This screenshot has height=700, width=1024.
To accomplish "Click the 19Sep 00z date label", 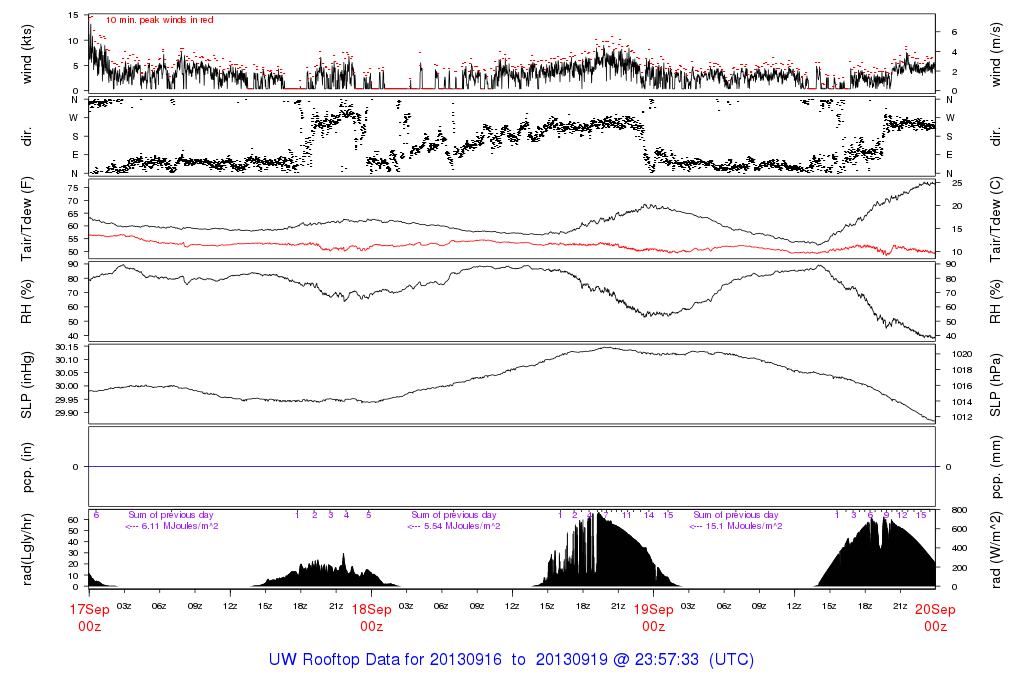I will 653,616.
